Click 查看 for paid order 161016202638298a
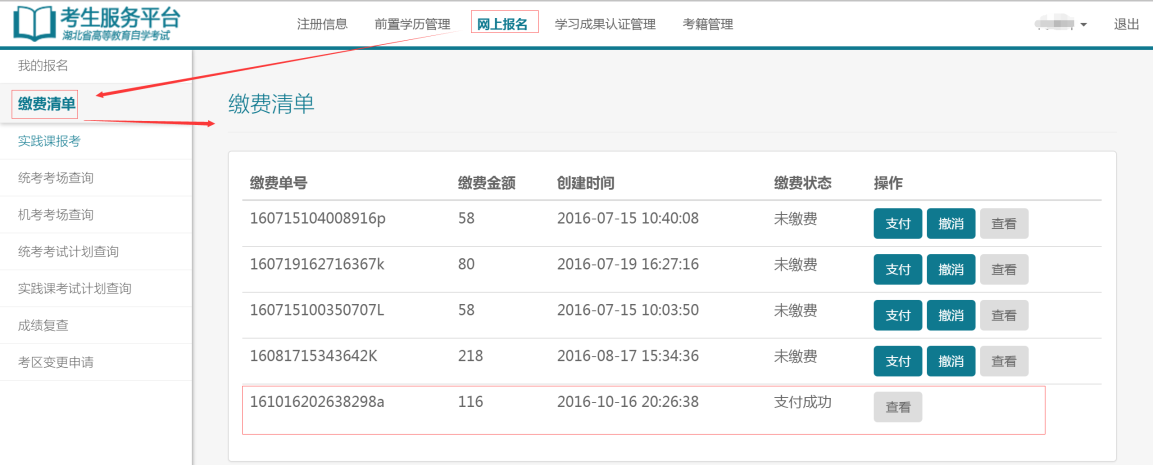The height and width of the screenshot is (465, 1153). click(897, 407)
